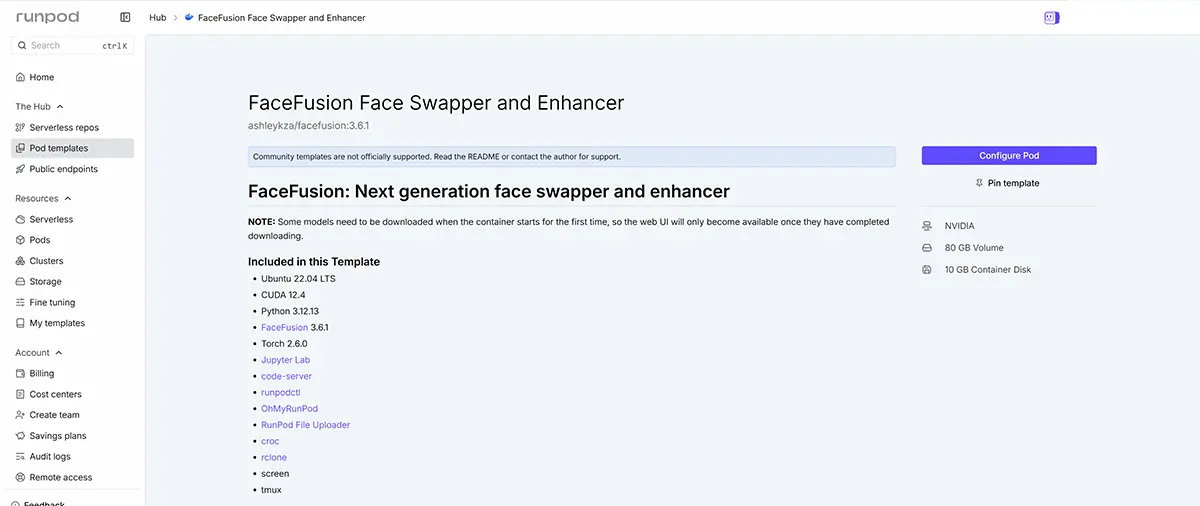Click the Audit logs icon

21,457
